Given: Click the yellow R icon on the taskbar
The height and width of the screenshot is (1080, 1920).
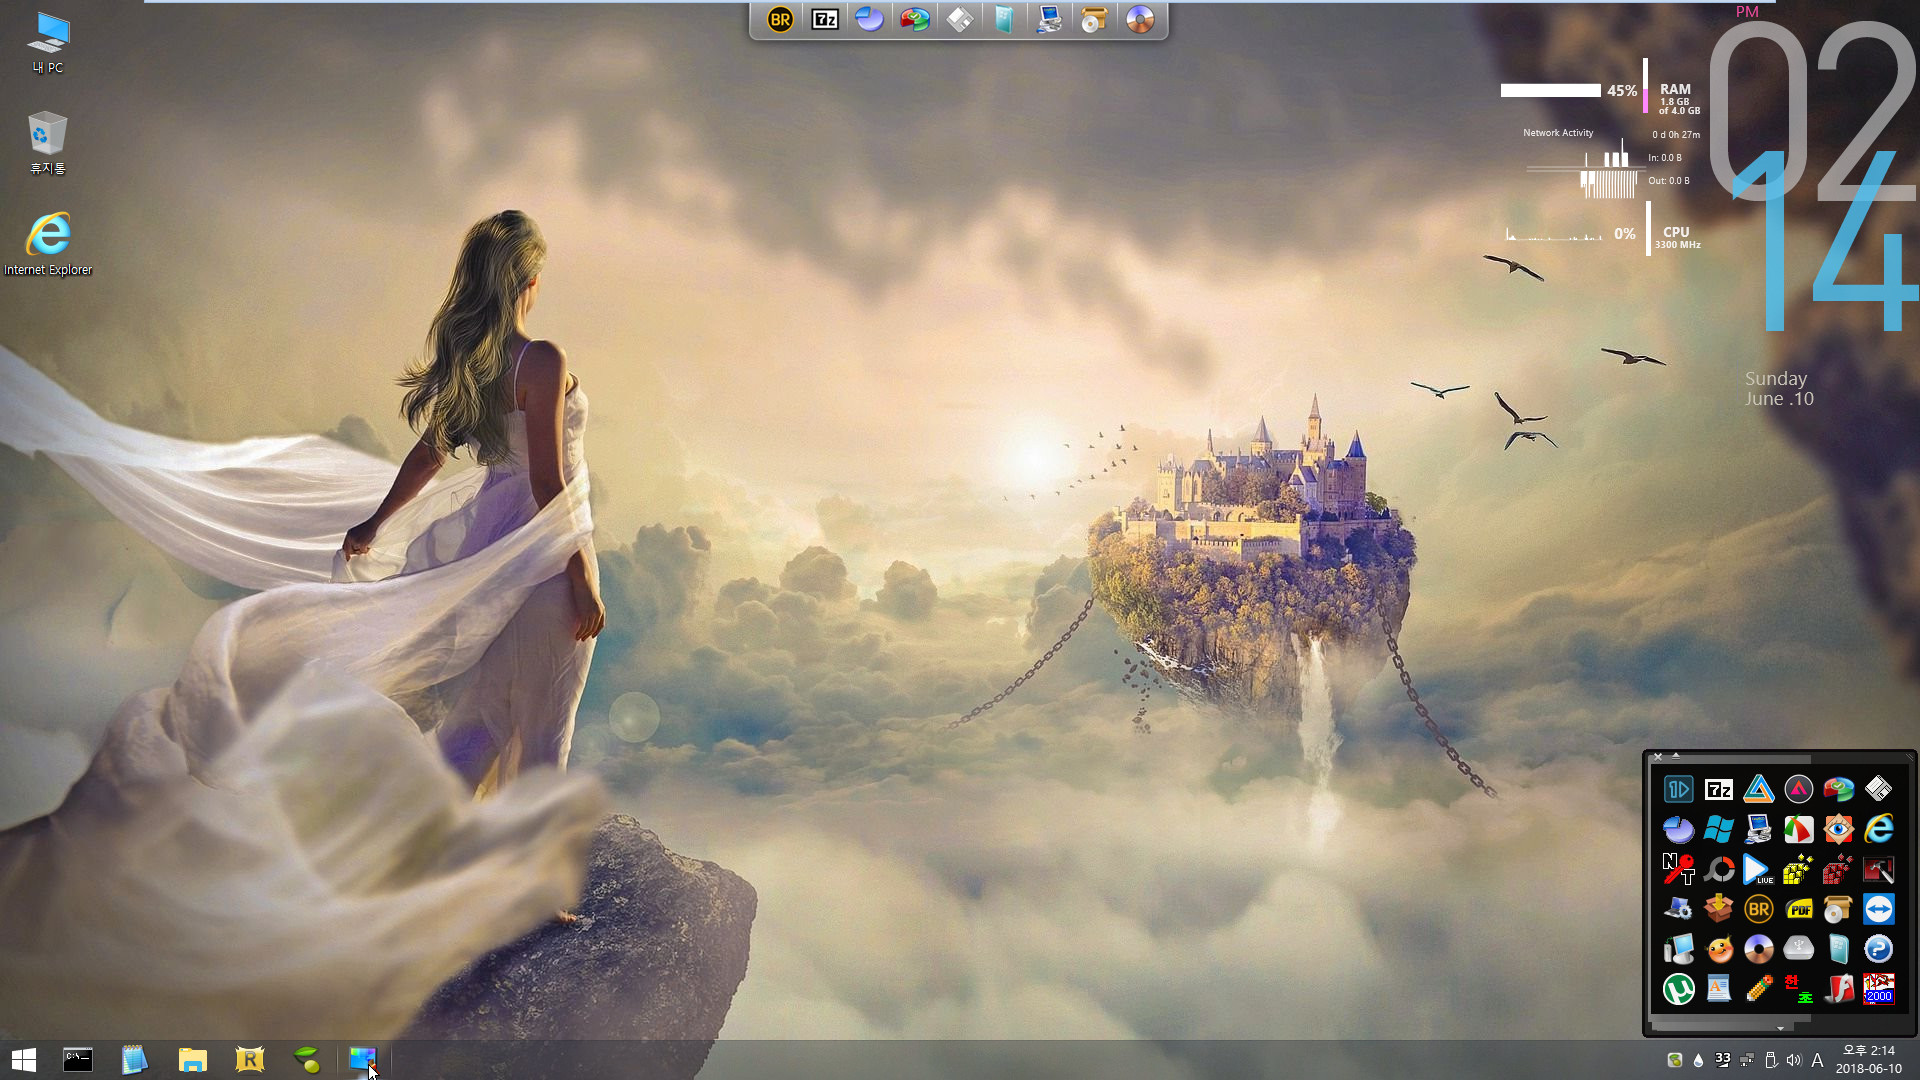Looking at the screenshot, I should coord(249,1060).
